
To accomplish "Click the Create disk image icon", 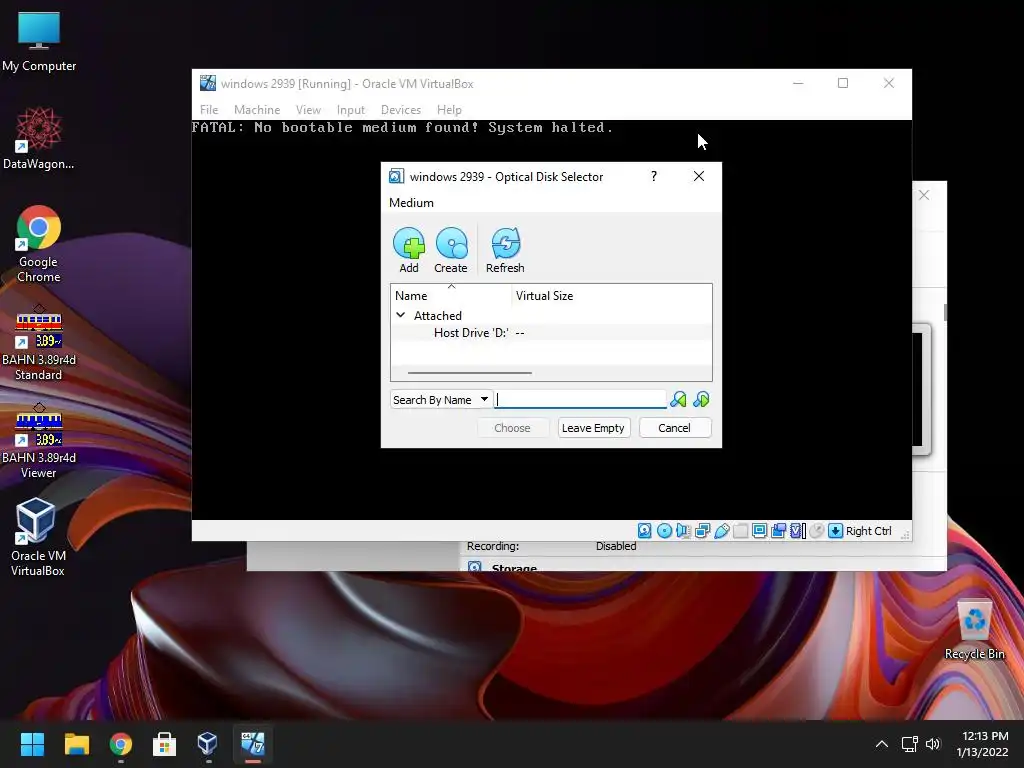I will (451, 250).
